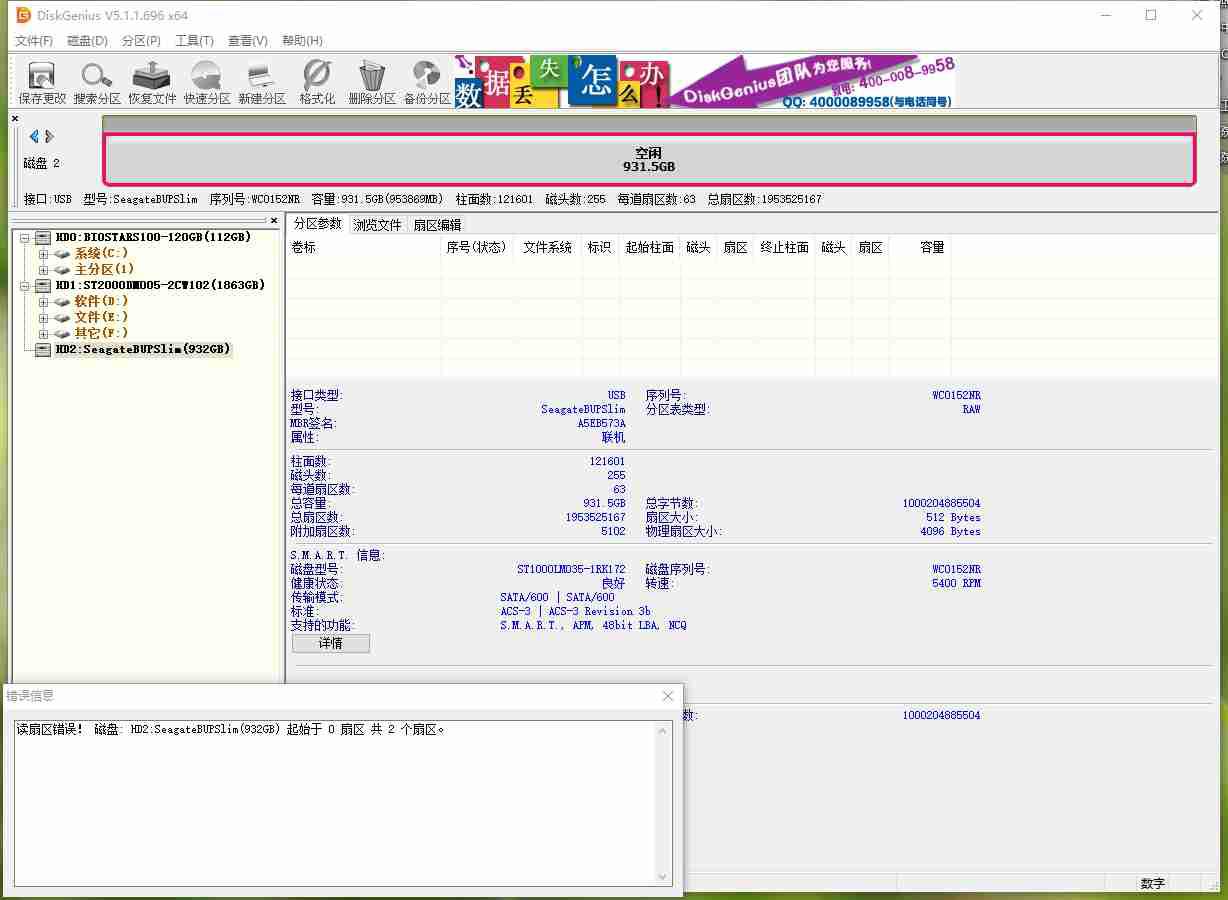
Task: Click the 系统(C:) volume icon
Action: click(62, 254)
